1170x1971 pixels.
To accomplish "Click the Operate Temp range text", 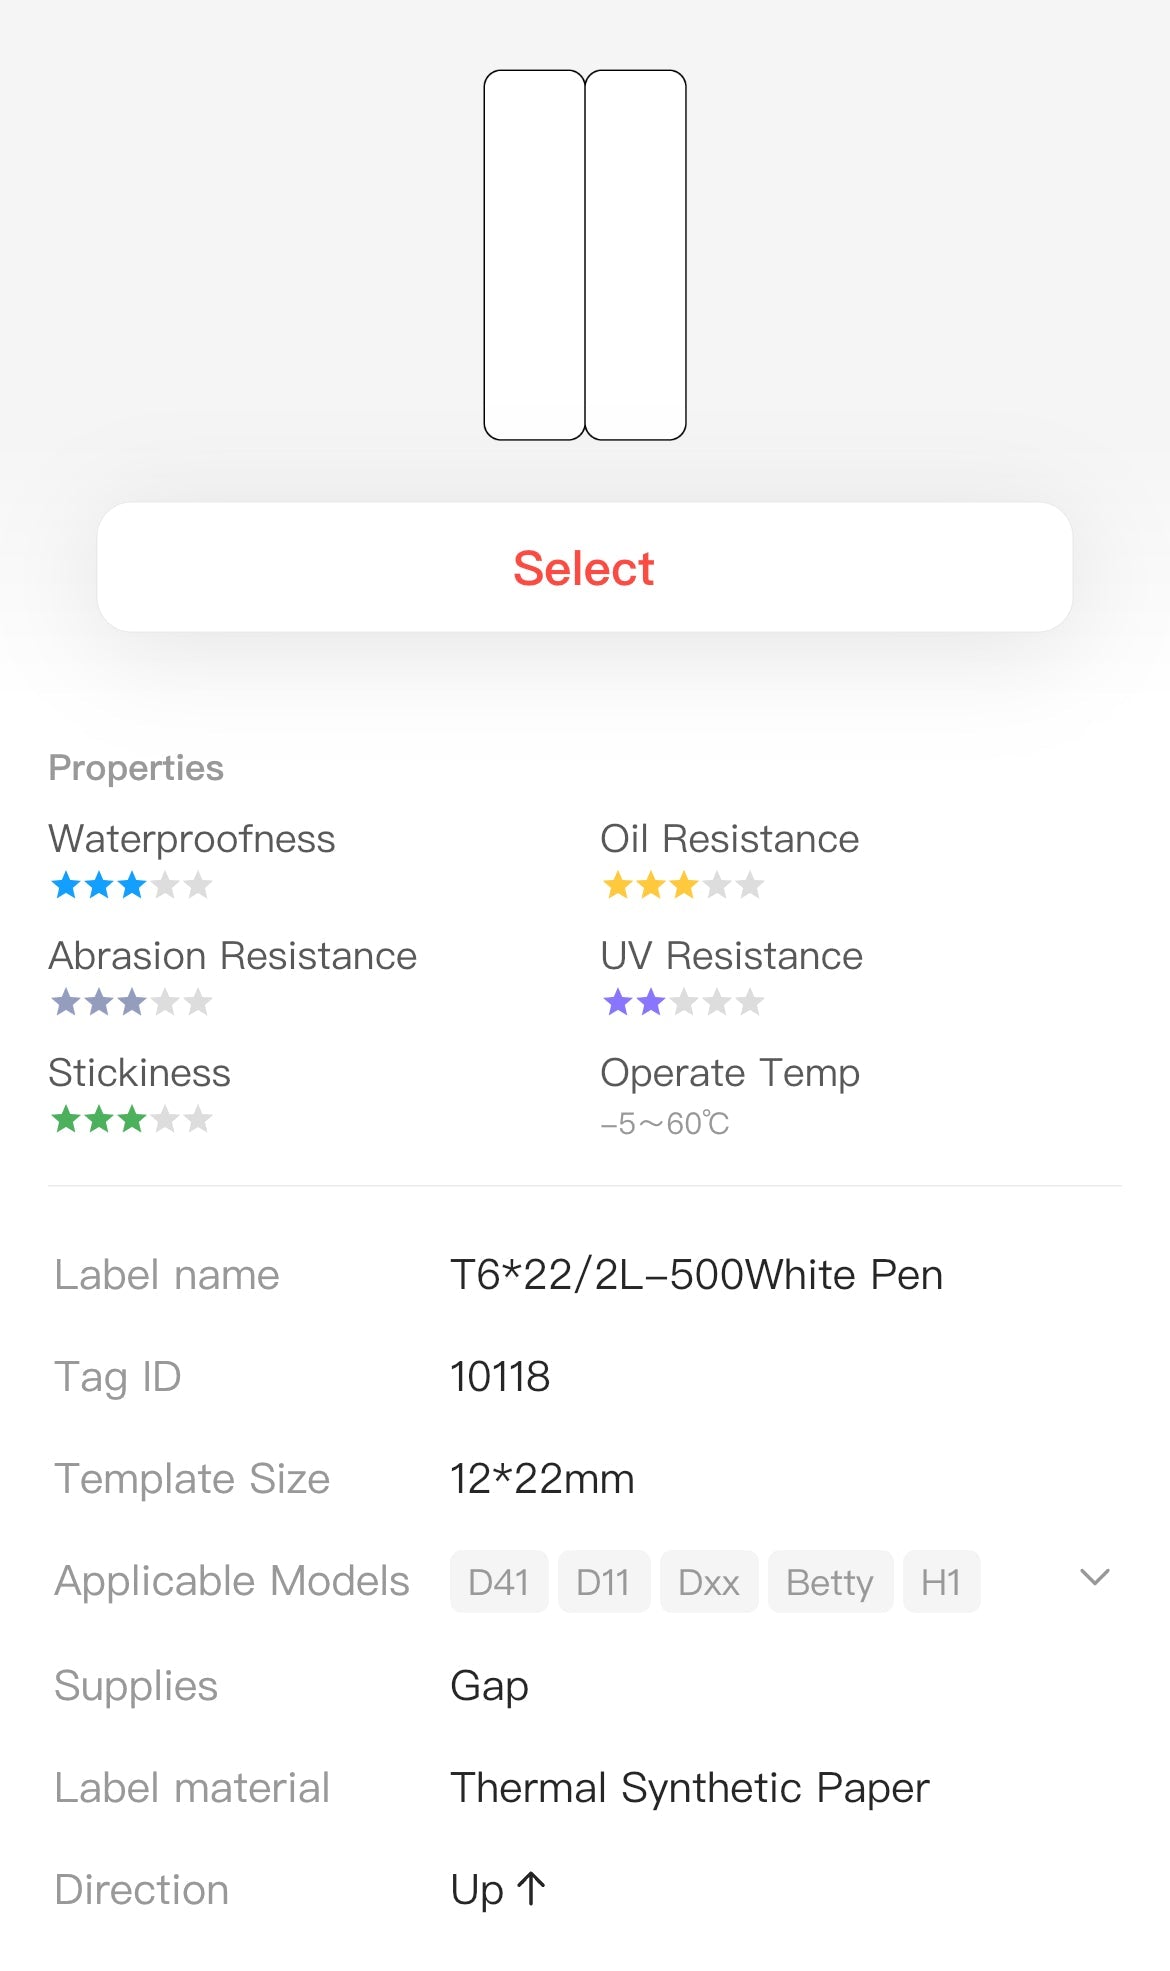I will 665,1124.
